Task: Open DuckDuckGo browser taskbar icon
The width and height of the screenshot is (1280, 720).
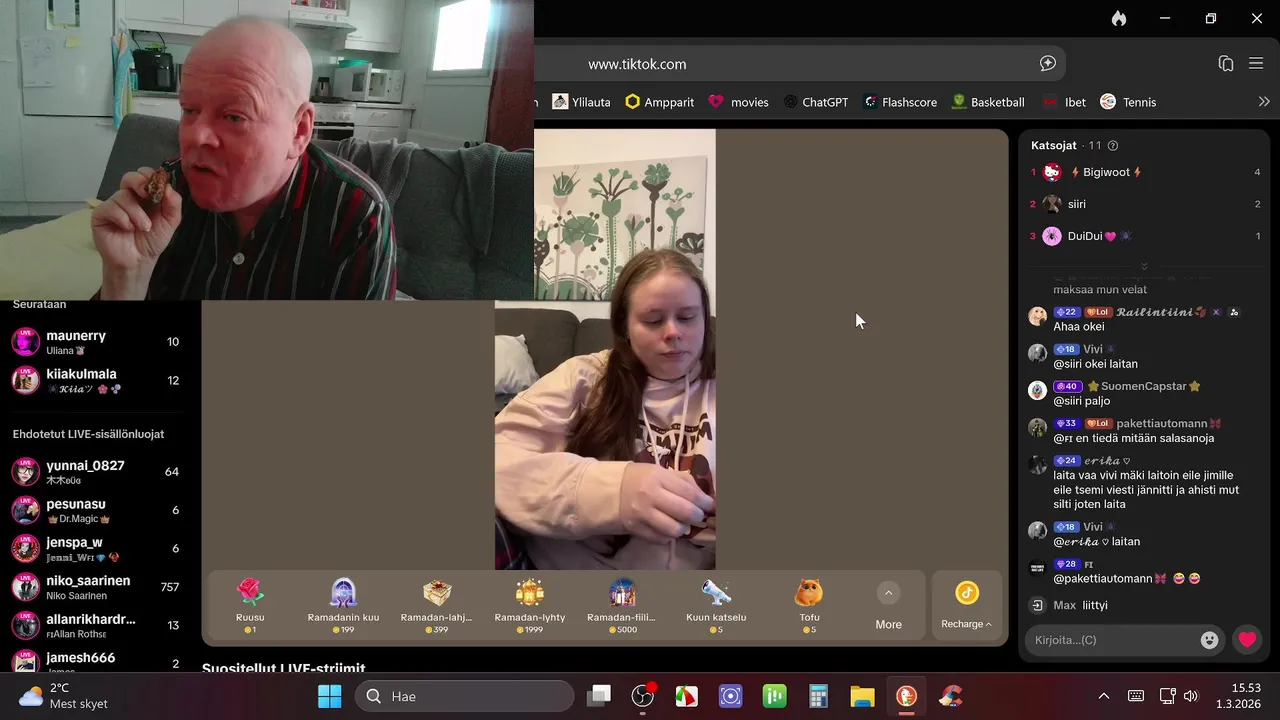Action: tap(906, 696)
